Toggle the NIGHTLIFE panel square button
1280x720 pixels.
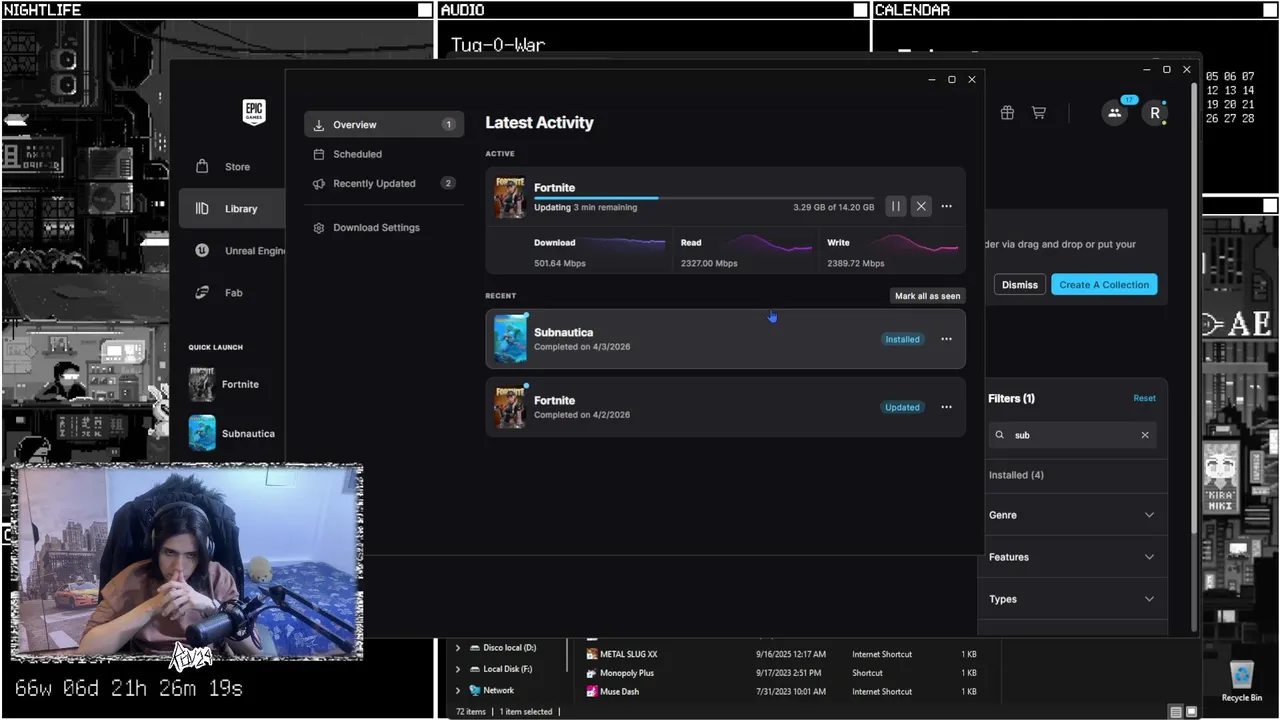click(426, 10)
